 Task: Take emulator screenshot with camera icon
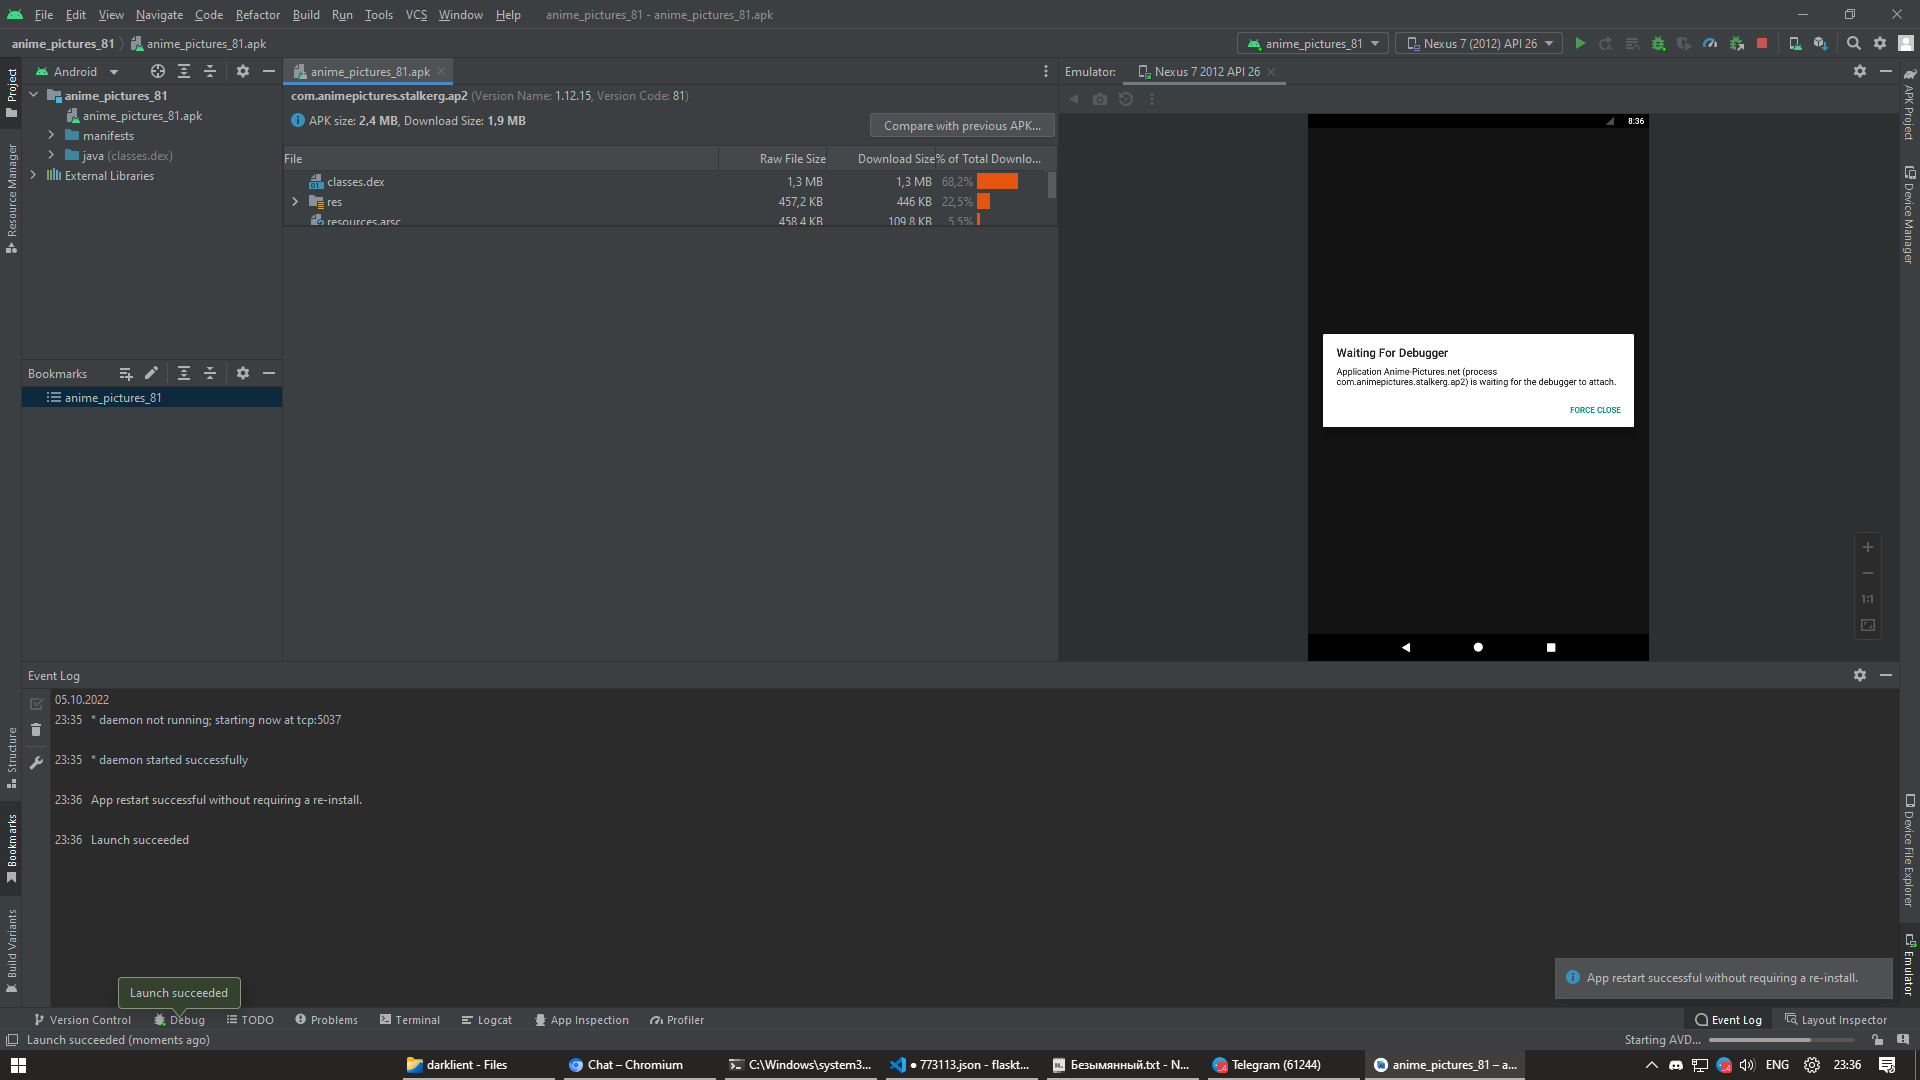point(1100,100)
